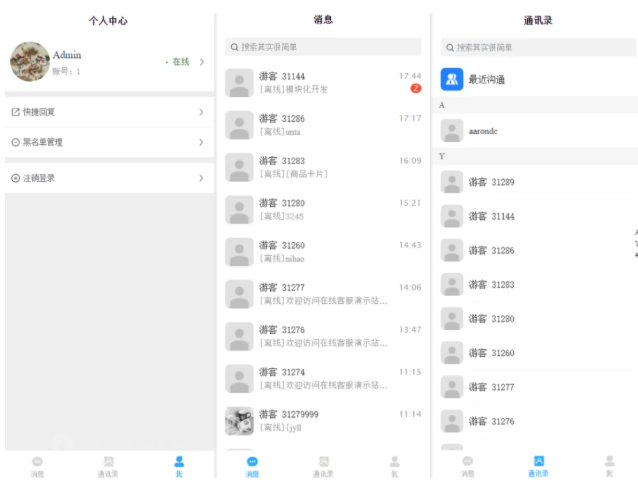This screenshot has width=638, height=488.
Task: Open conversation 游客 31274 in message list
Action: pos(323,379)
